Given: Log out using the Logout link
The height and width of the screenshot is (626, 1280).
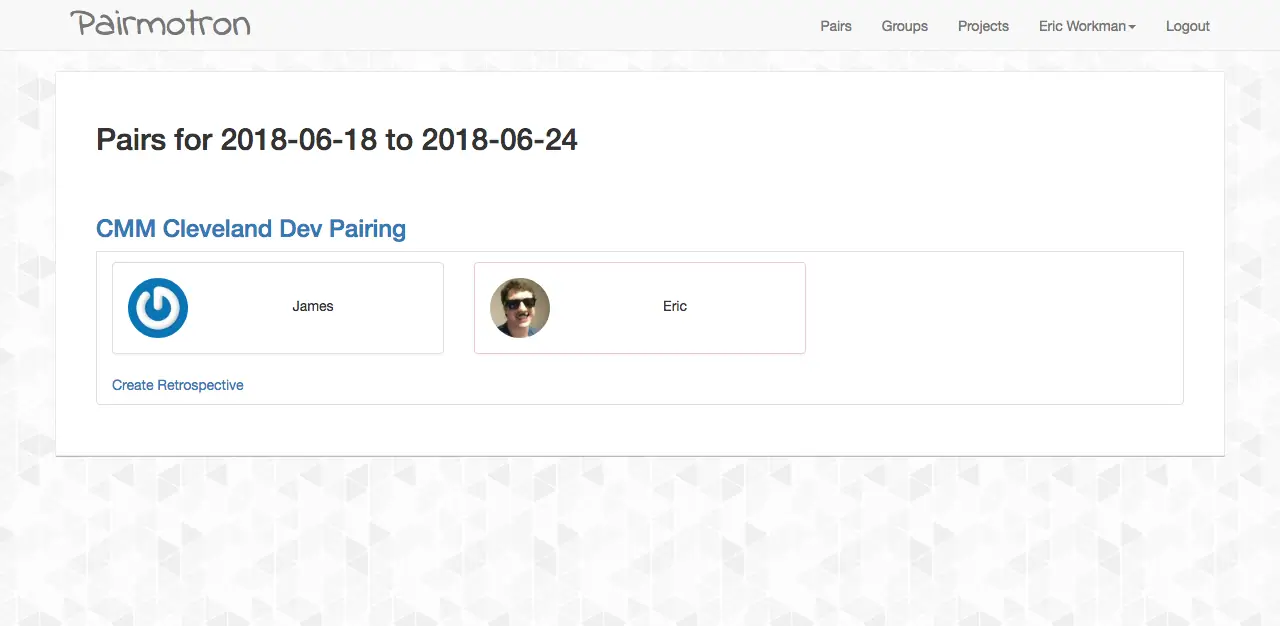Looking at the screenshot, I should (1187, 26).
